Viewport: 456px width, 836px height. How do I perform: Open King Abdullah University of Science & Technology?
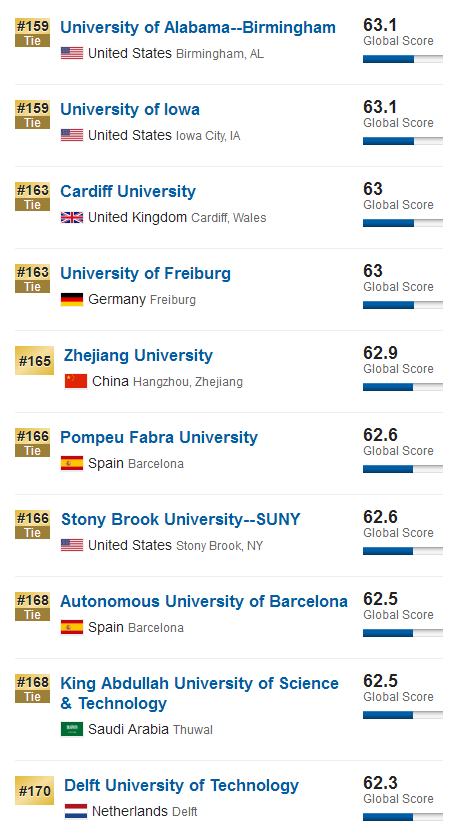click(199, 693)
